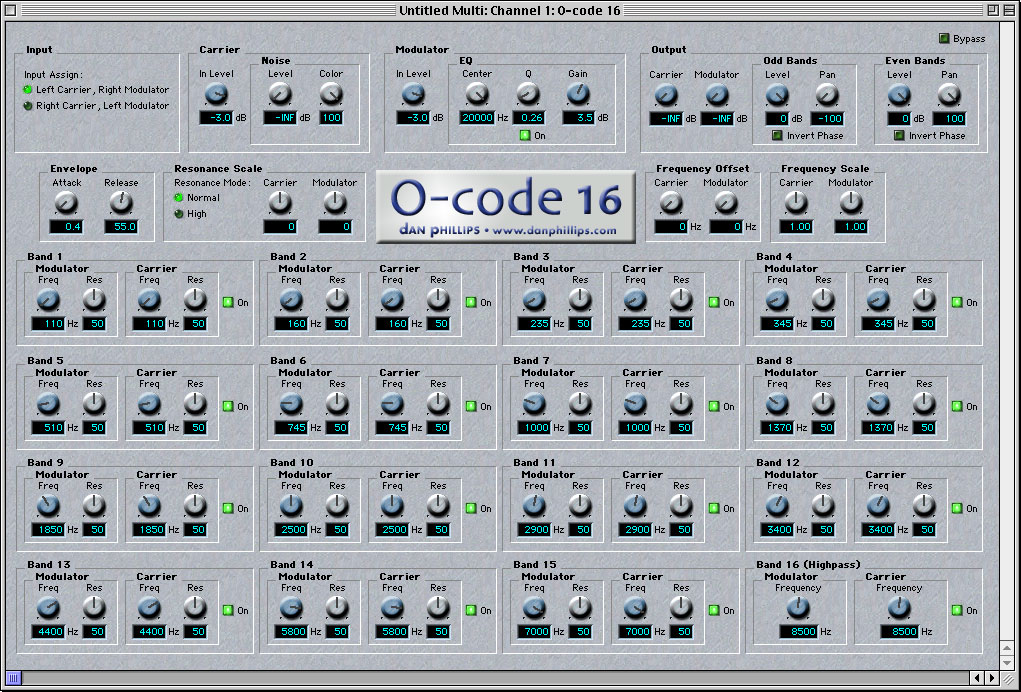Viewport: 1021px width, 692px height.
Task: Click the O-code 16 logo banner
Action: [x=506, y=207]
